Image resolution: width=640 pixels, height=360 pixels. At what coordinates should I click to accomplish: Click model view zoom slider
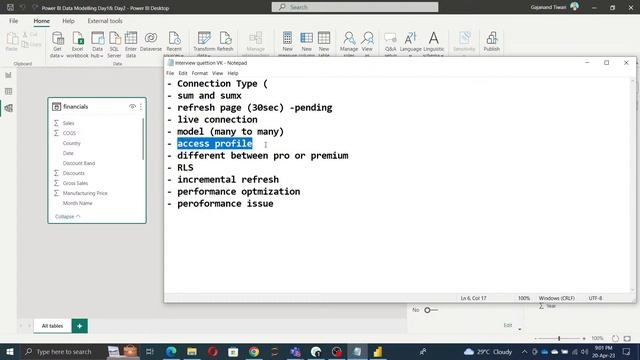point(559,338)
